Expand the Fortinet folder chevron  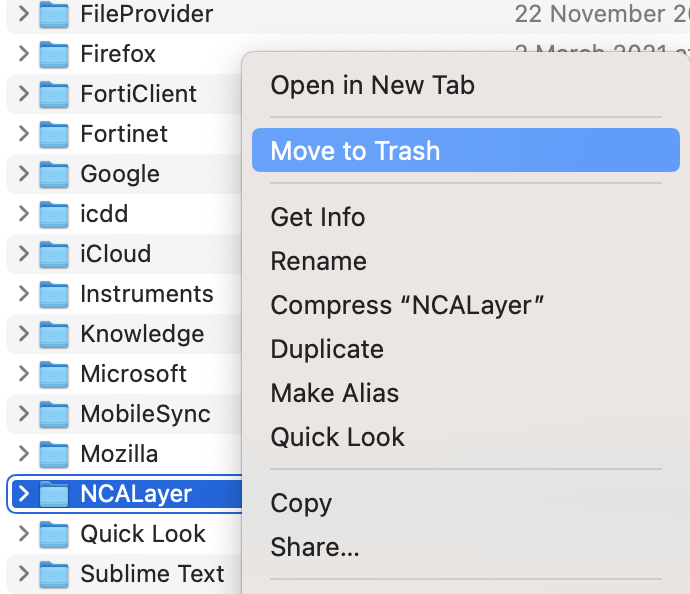23,134
